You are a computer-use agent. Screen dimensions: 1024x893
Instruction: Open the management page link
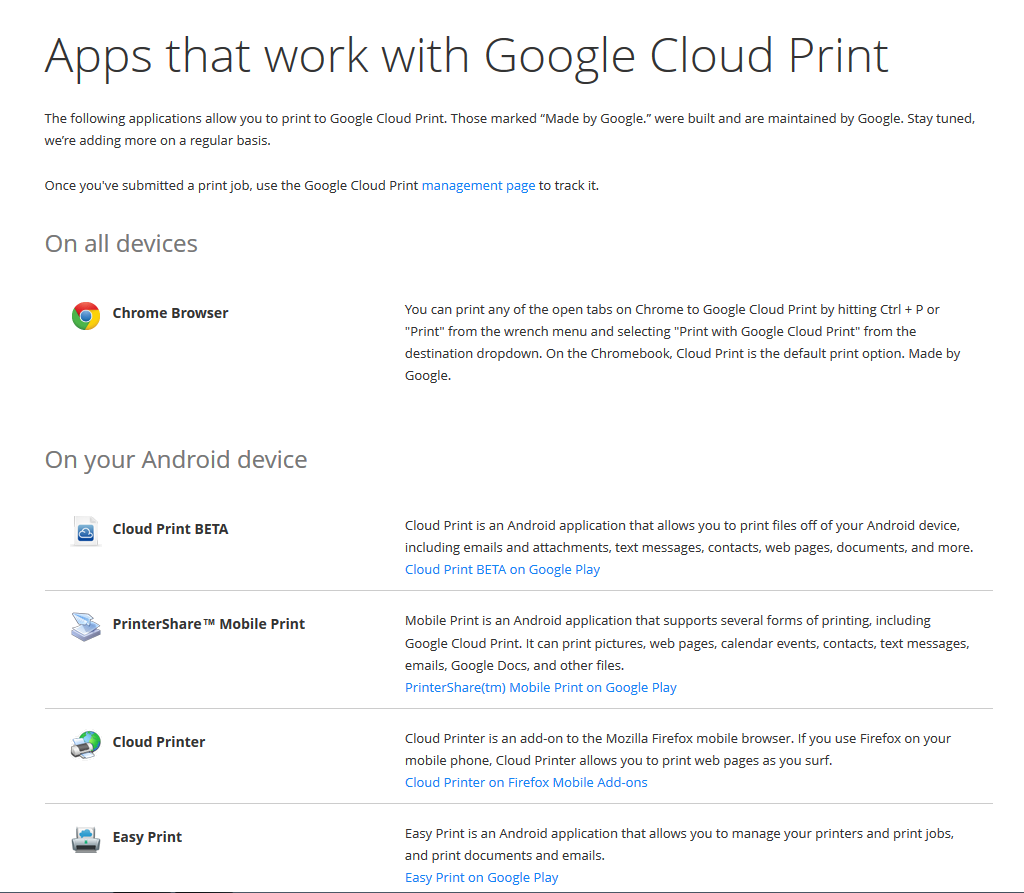coord(478,185)
